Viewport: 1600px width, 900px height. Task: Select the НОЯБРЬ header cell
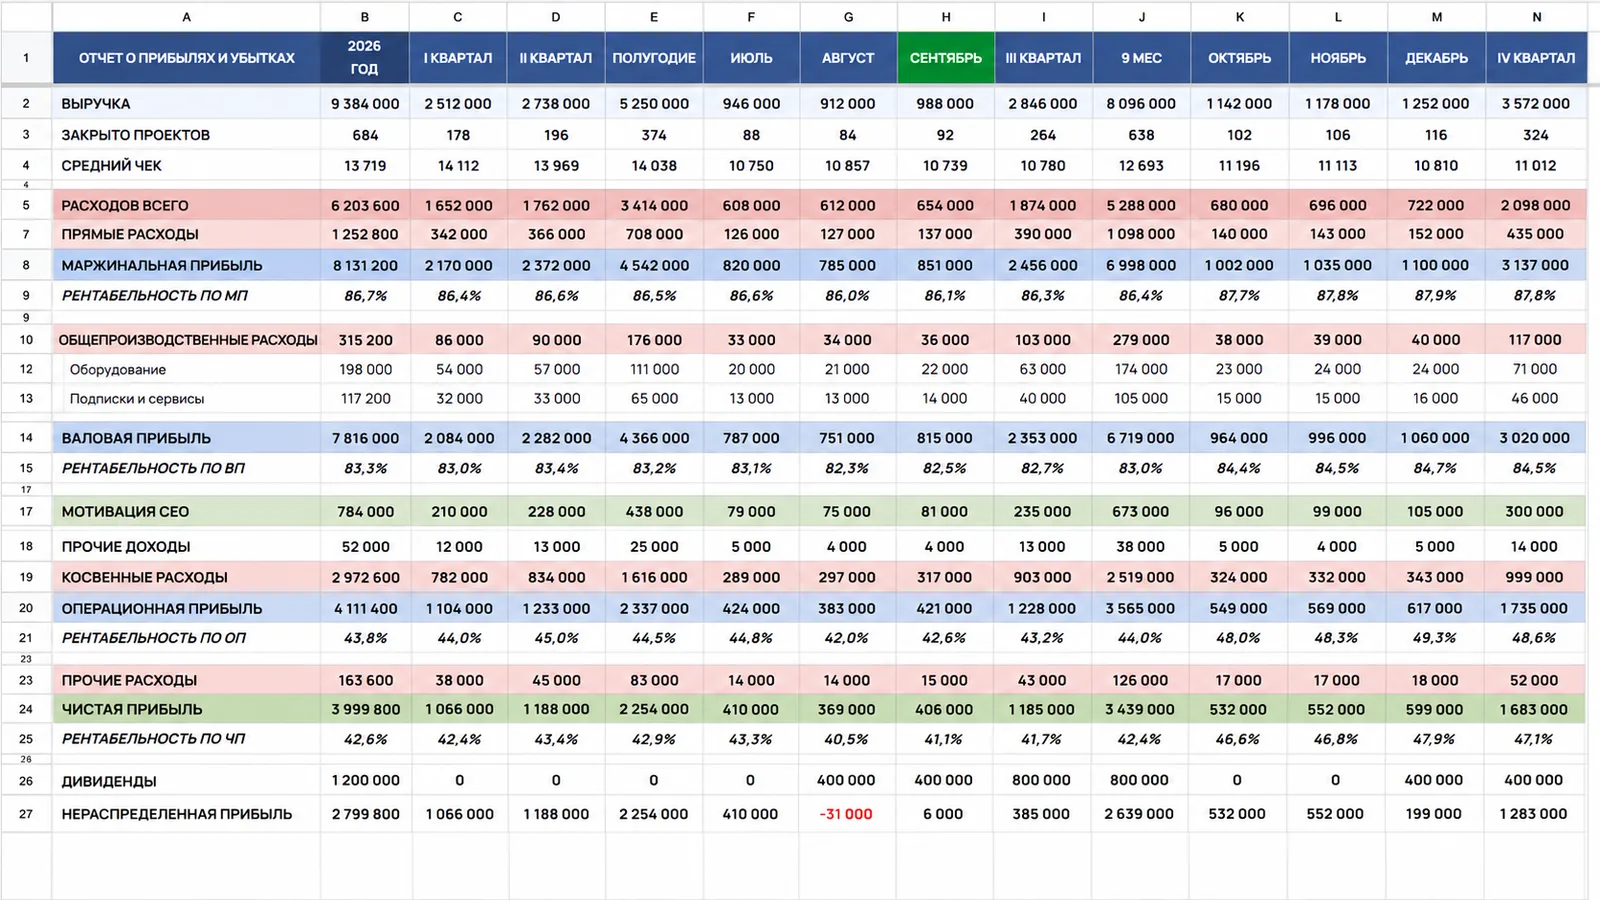pos(1338,58)
